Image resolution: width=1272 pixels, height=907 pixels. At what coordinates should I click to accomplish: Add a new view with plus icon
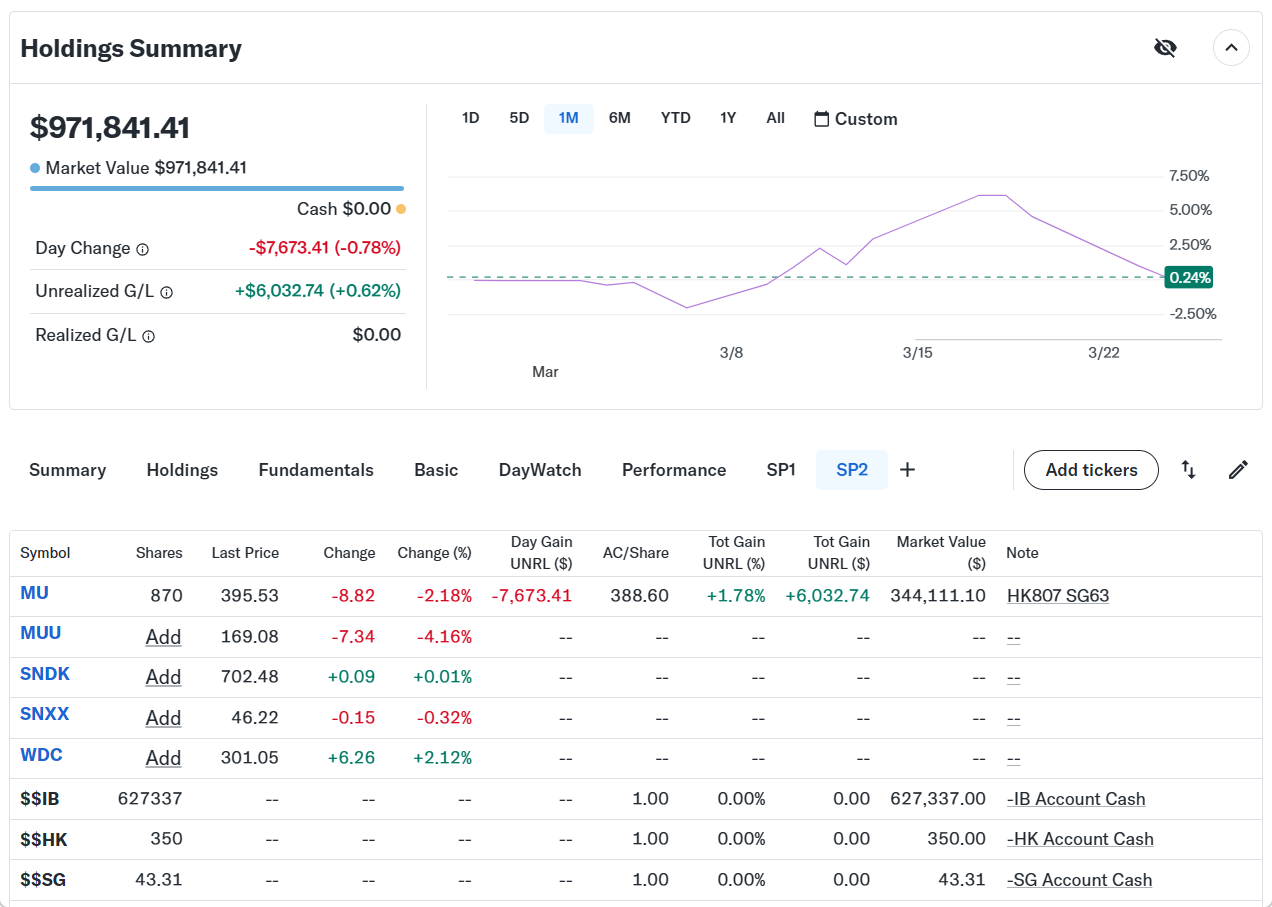(x=907, y=470)
